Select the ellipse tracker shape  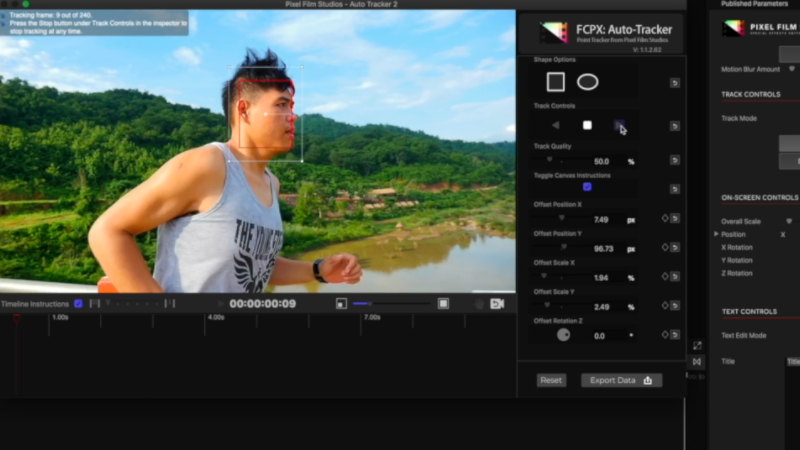587,82
